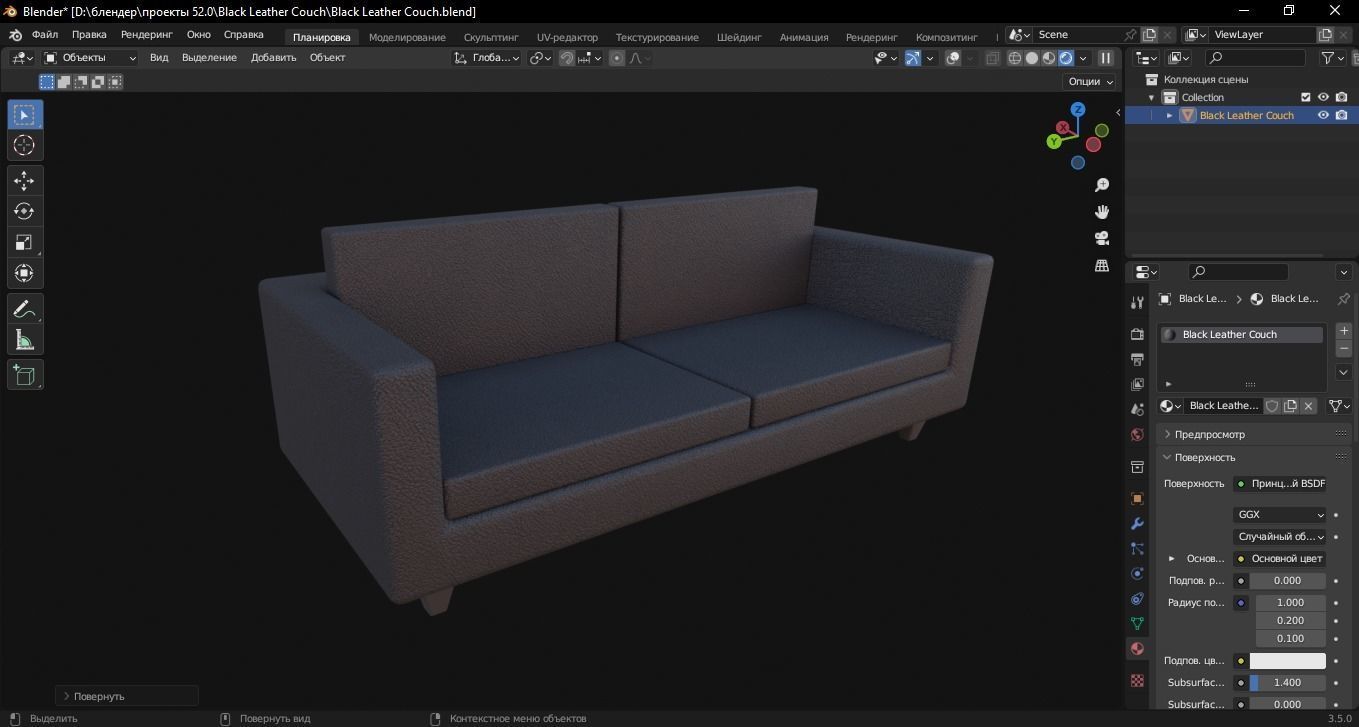Pause rendered preview in viewport header
Image resolution: width=1359 pixels, height=727 pixels.
pos(1106,58)
